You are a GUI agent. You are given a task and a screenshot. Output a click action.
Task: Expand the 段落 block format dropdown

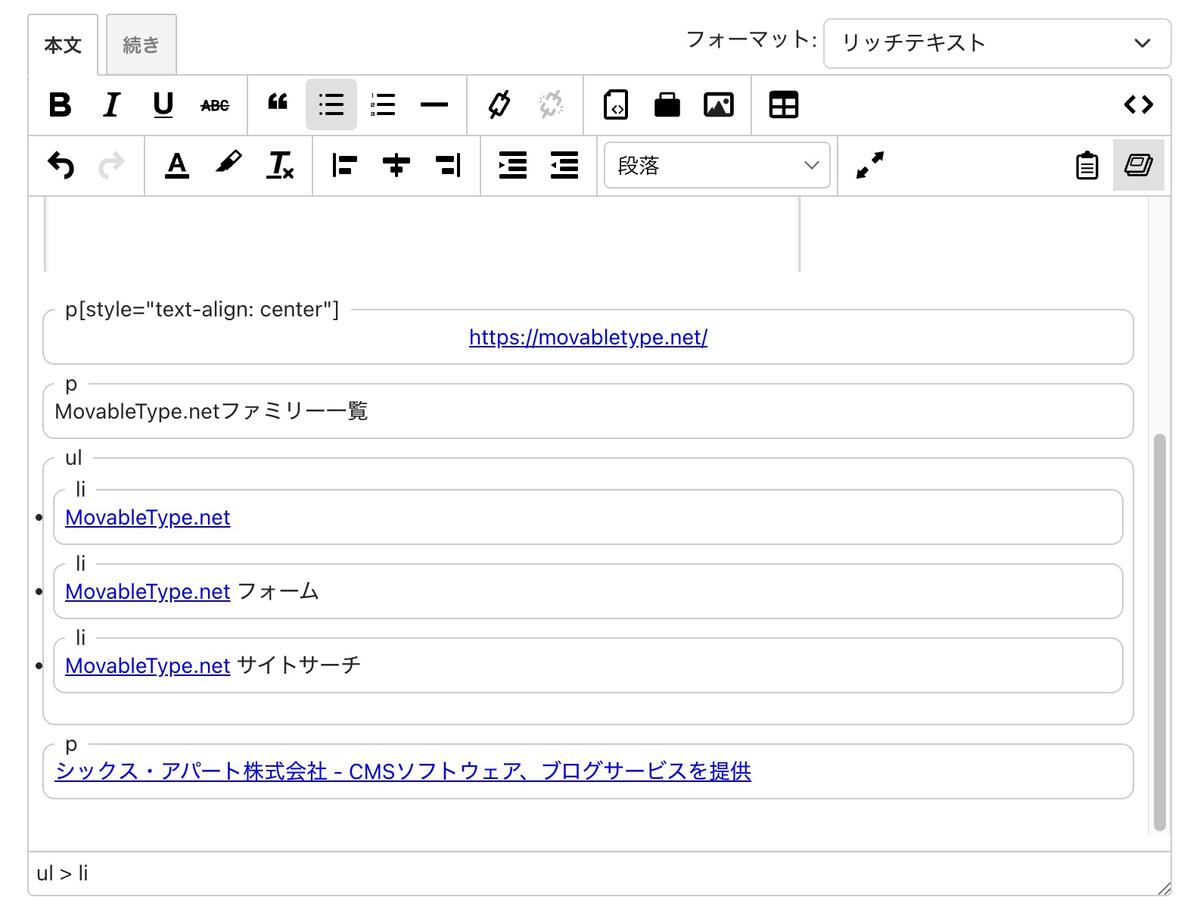coord(716,166)
